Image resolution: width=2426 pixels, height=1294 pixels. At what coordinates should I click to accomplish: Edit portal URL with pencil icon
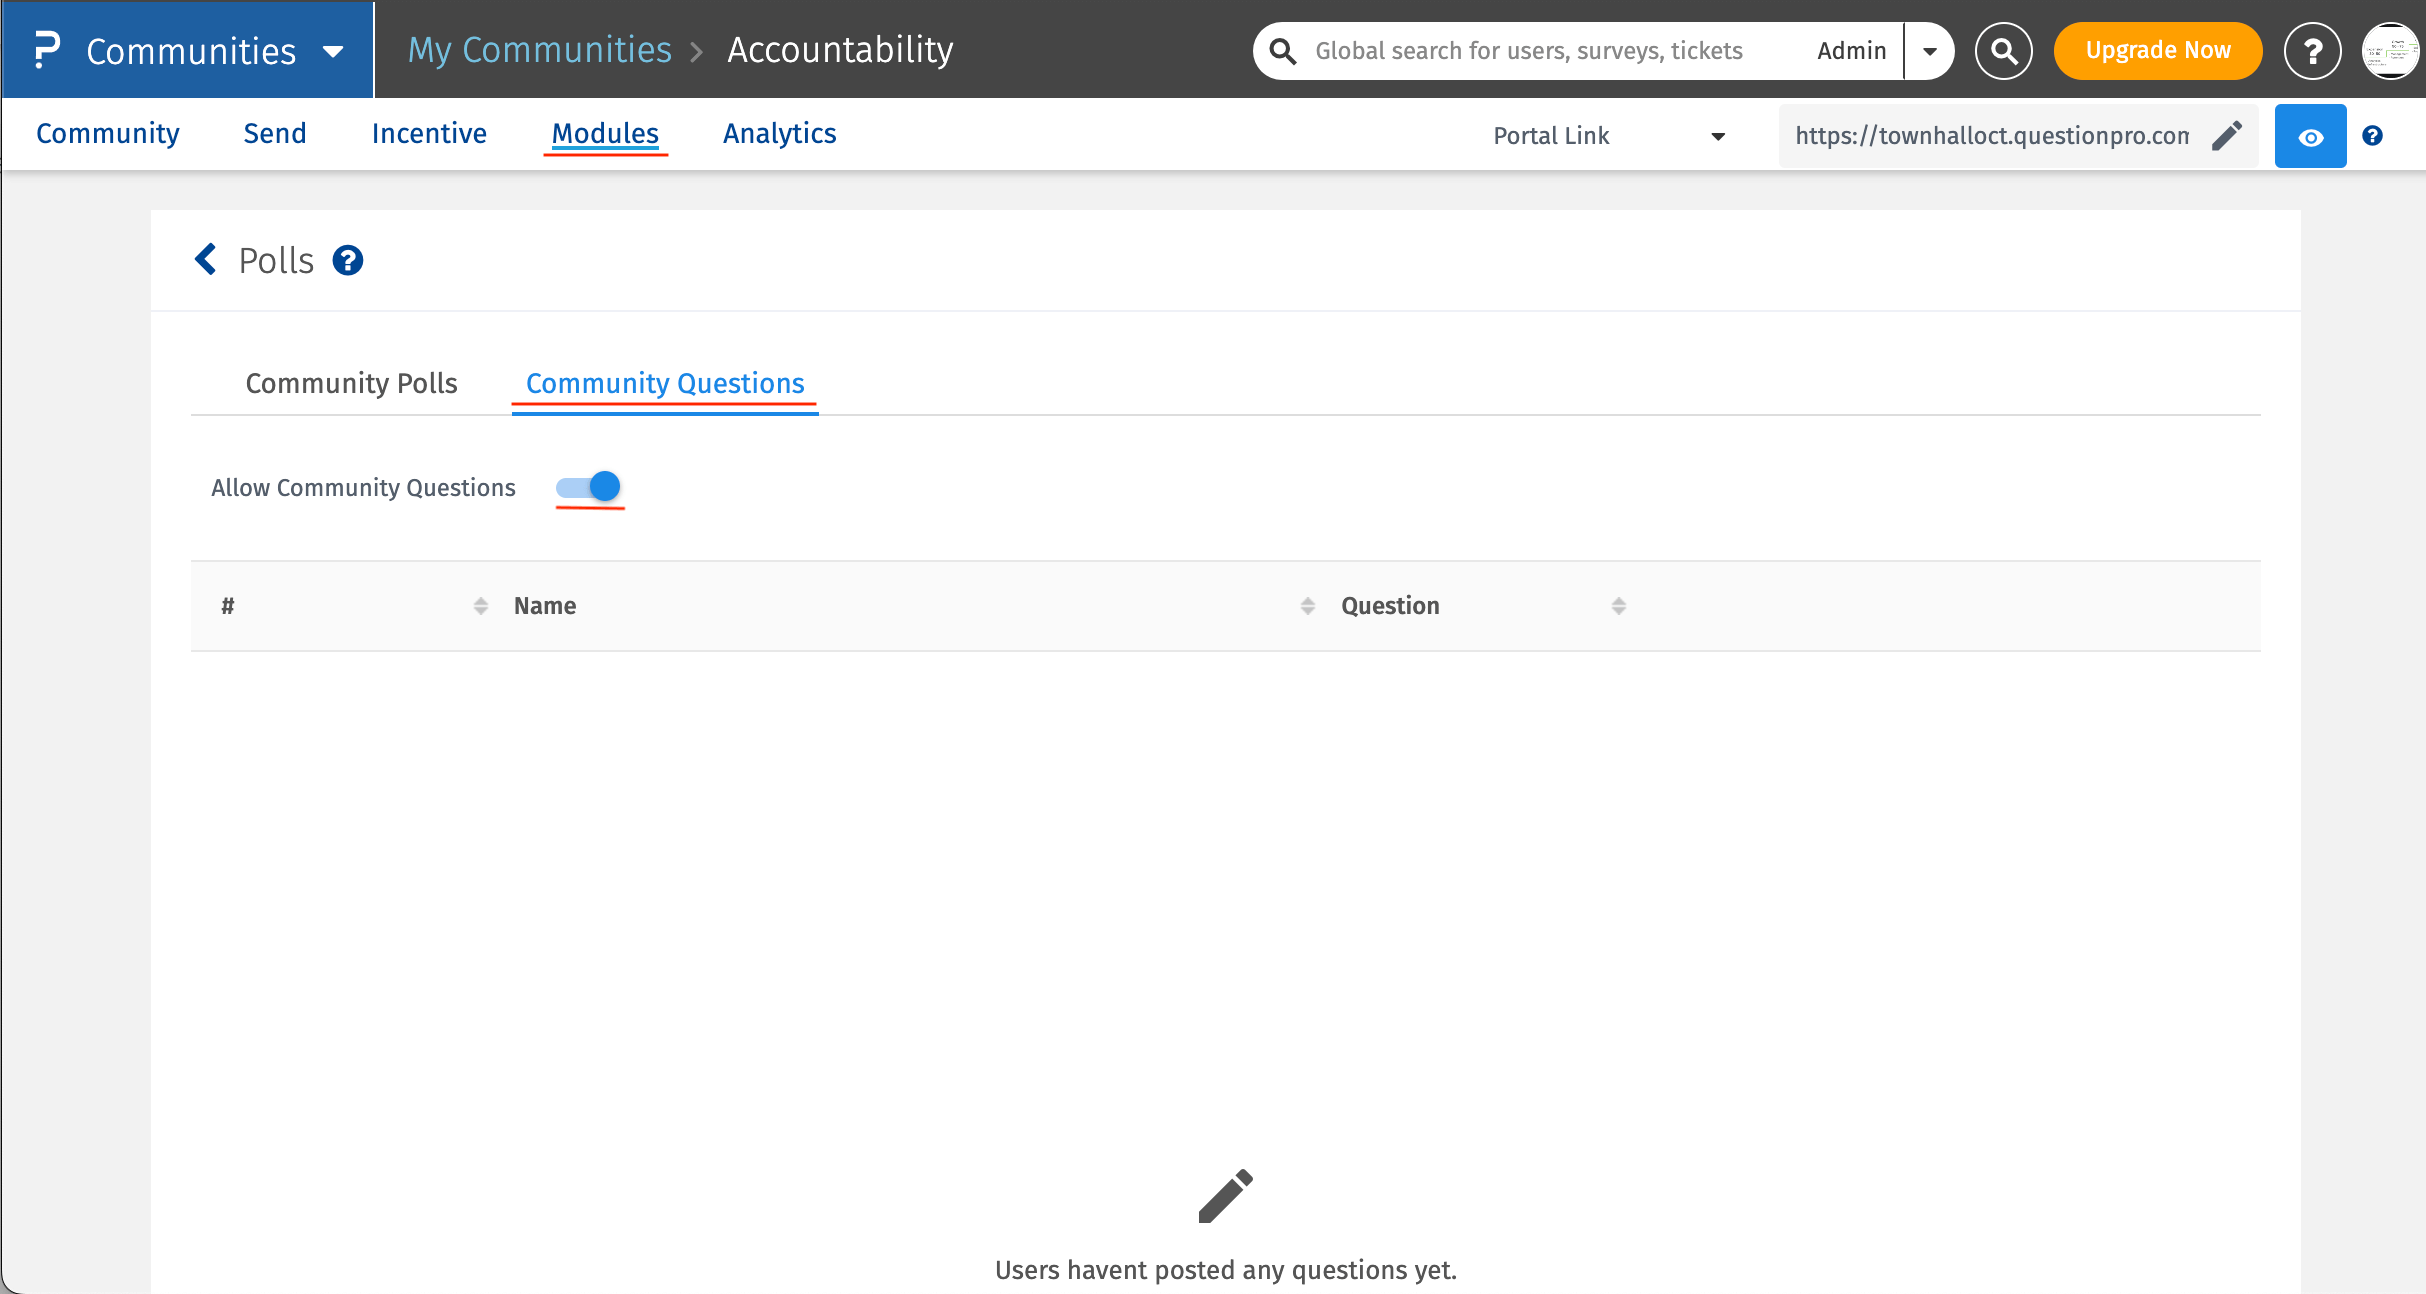tap(2227, 136)
